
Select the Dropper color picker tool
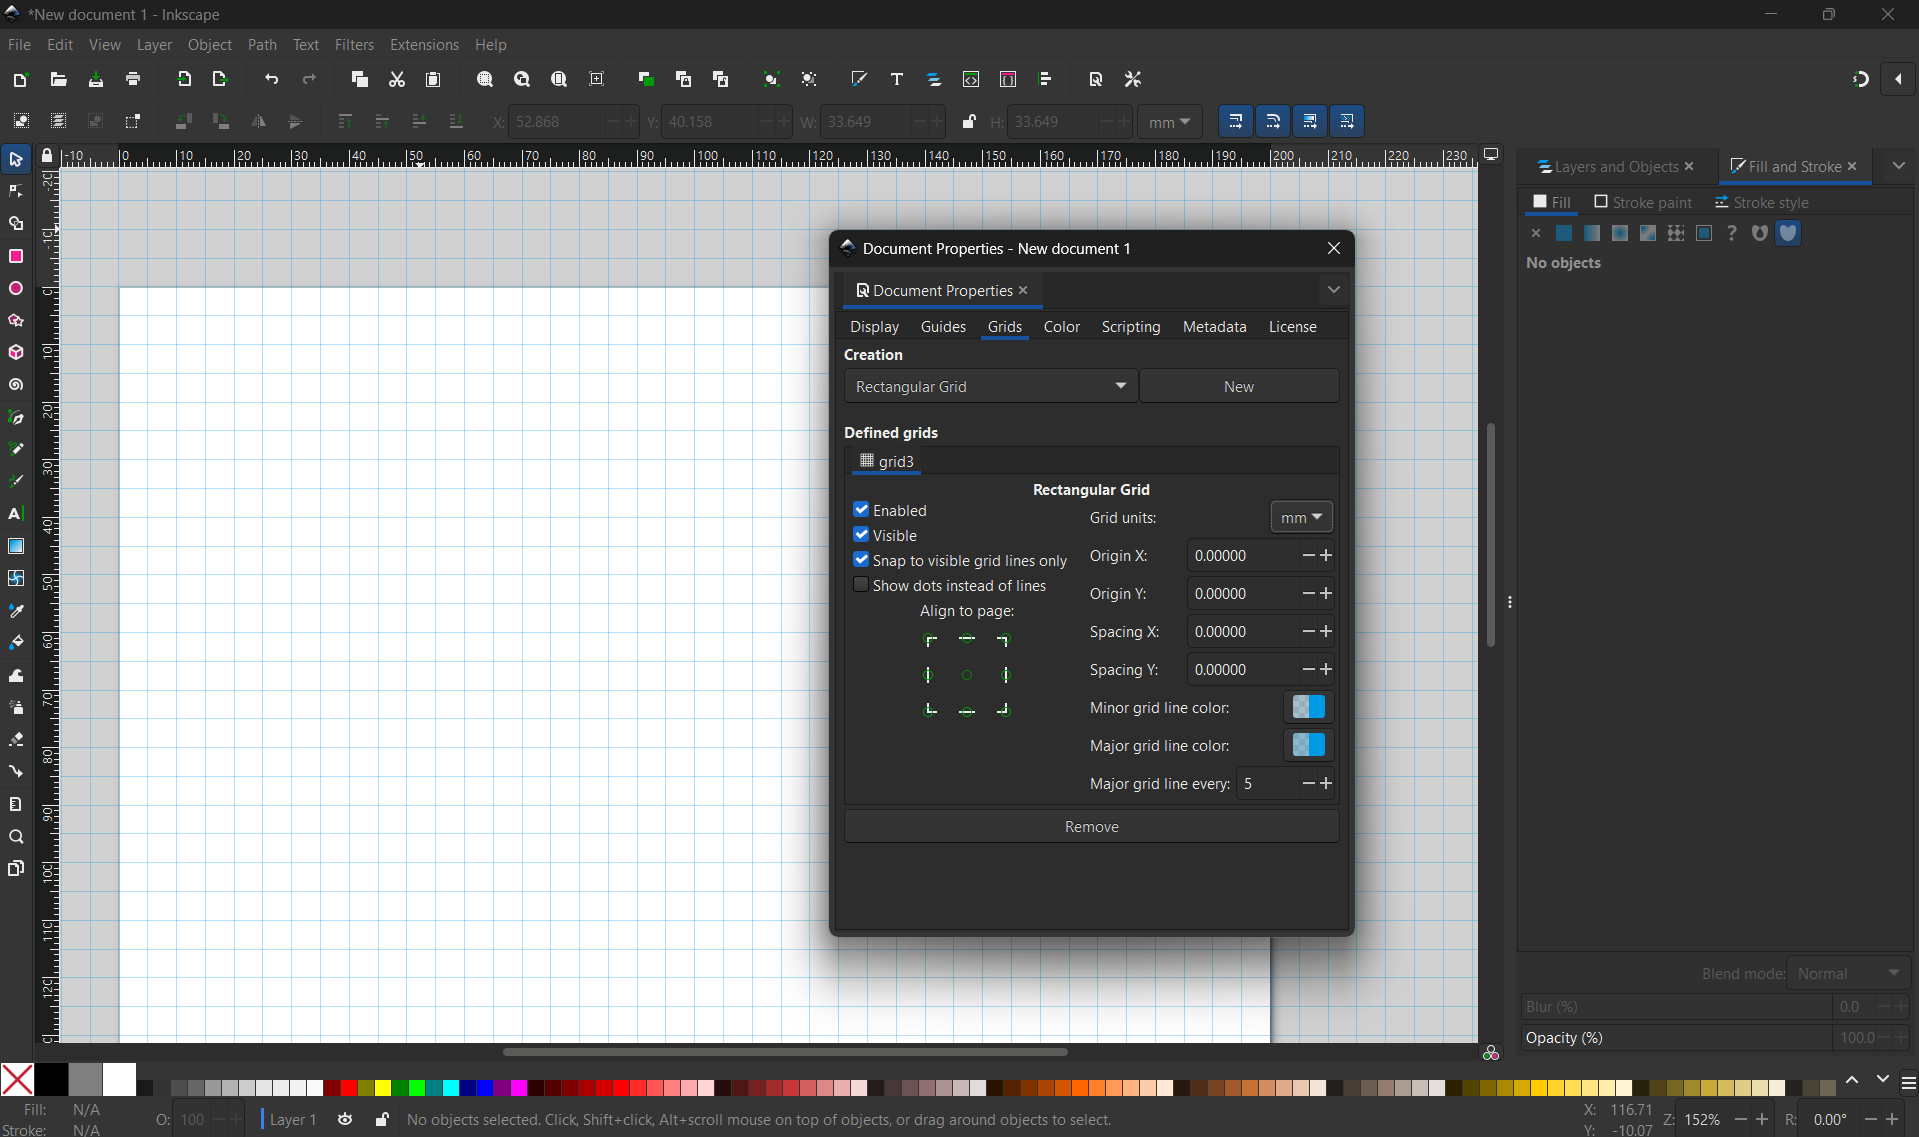[16, 610]
